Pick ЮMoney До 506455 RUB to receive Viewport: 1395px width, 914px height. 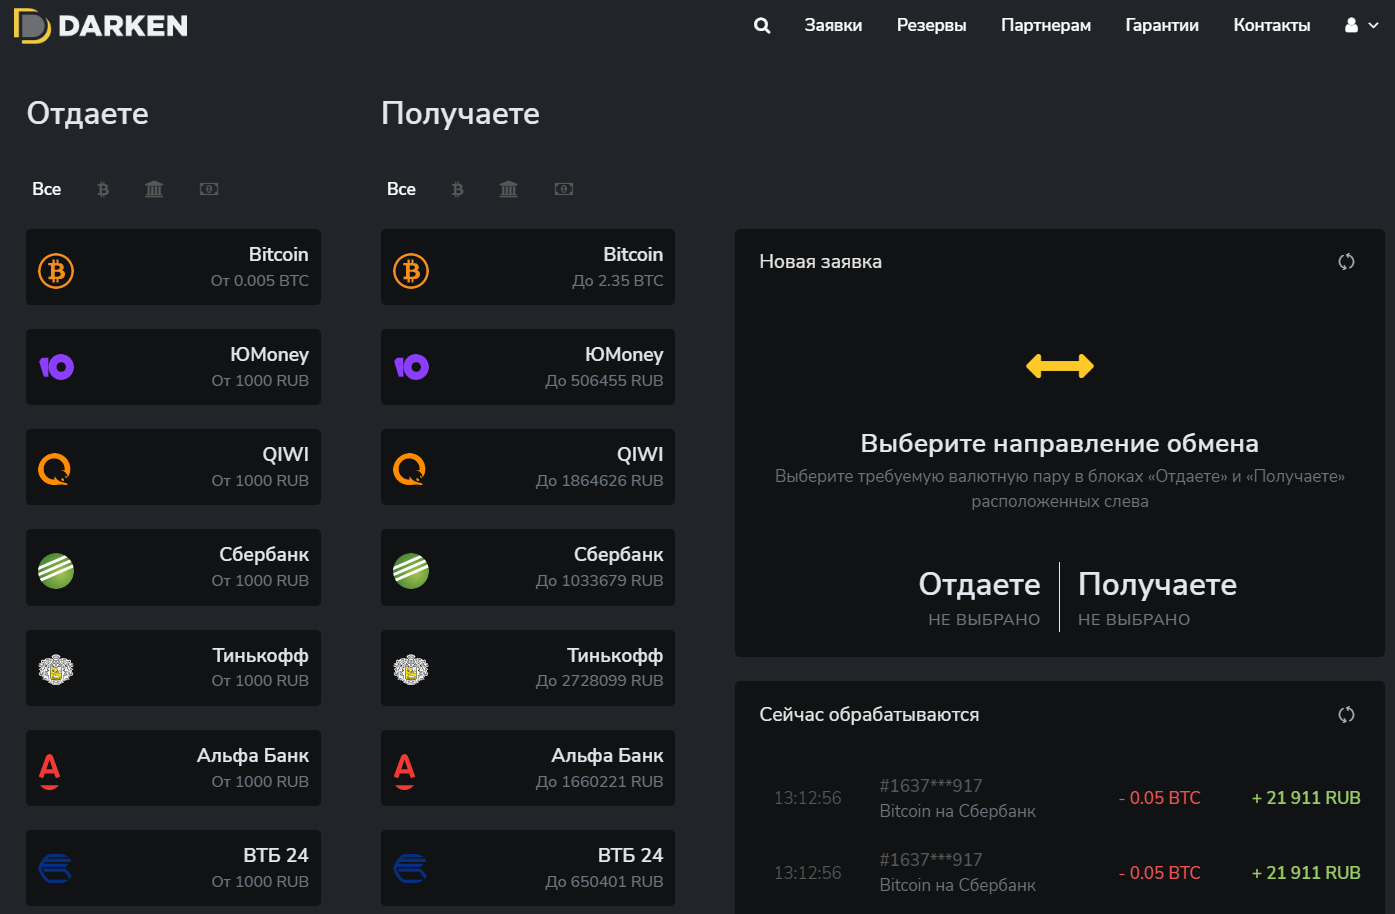[x=528, y=367]
